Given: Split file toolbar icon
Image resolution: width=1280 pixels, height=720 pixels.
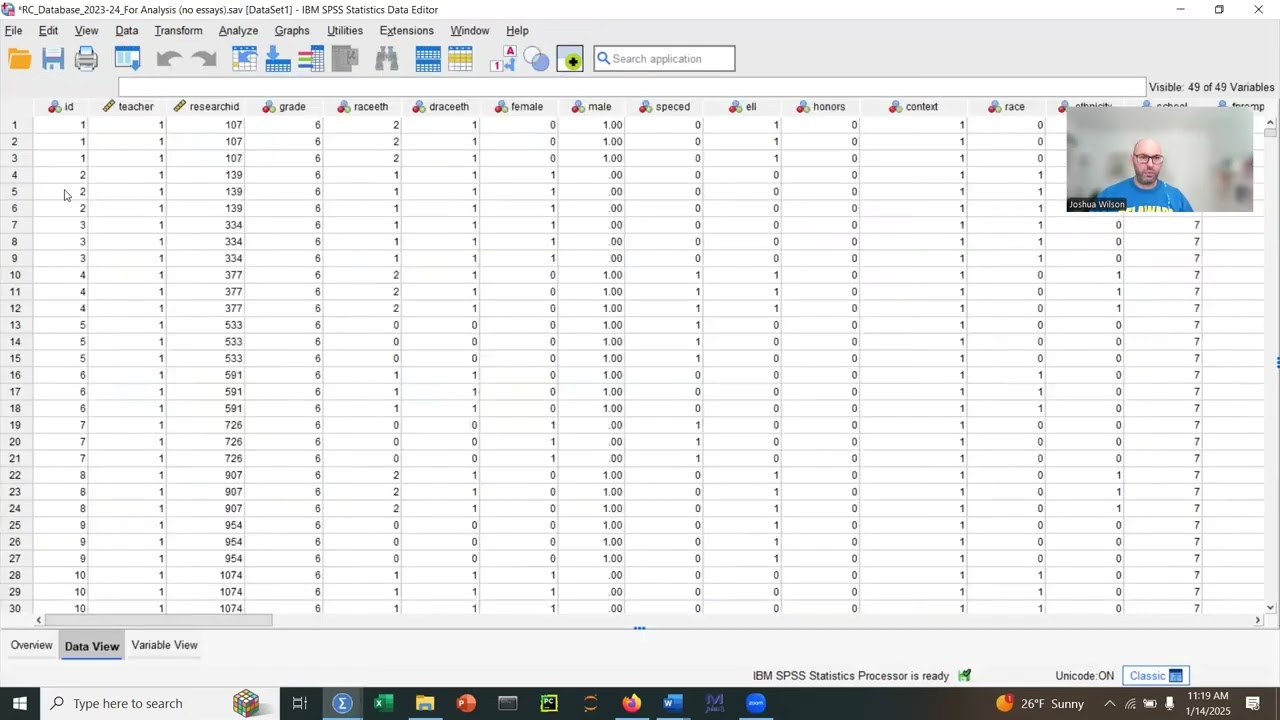Looking at the screenshot, I should point(428,59).
